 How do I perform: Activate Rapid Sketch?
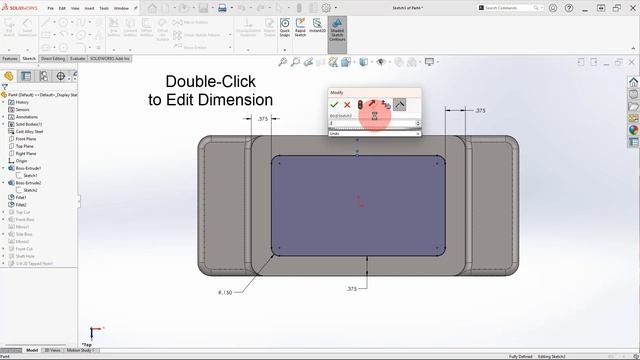tap(300, 27)
